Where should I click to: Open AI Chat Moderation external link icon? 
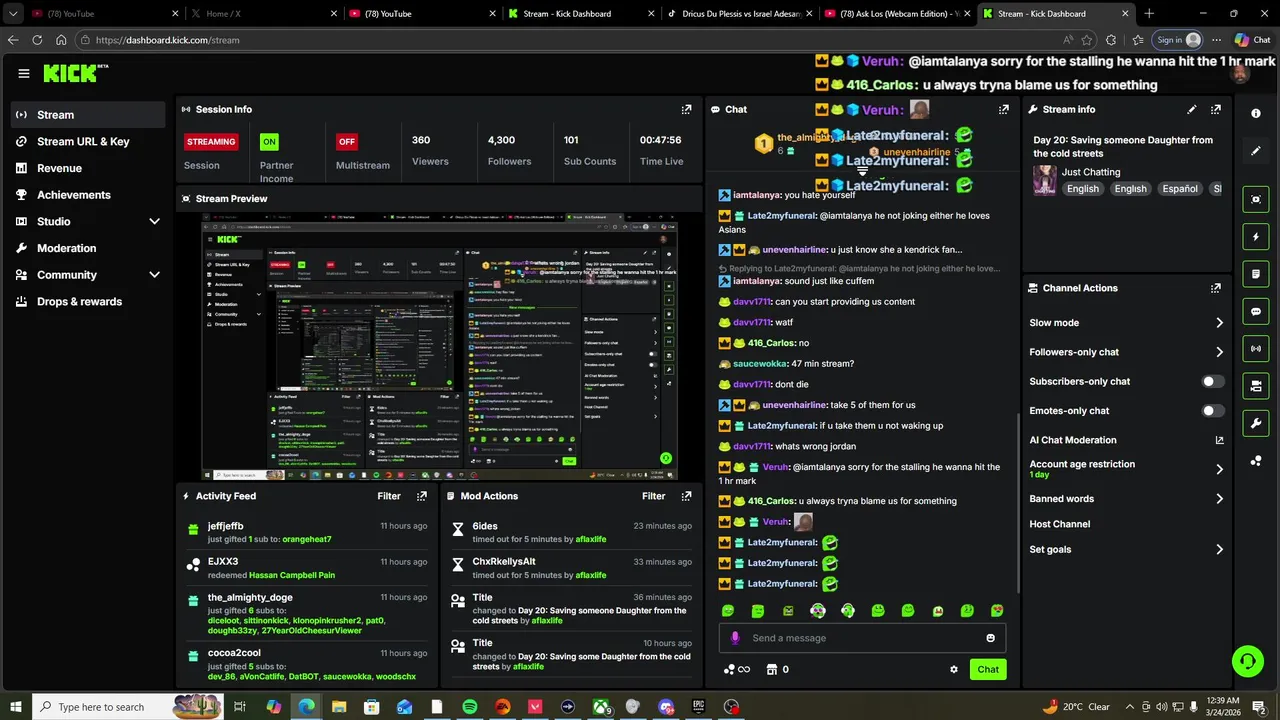(x=1220, y=440)
